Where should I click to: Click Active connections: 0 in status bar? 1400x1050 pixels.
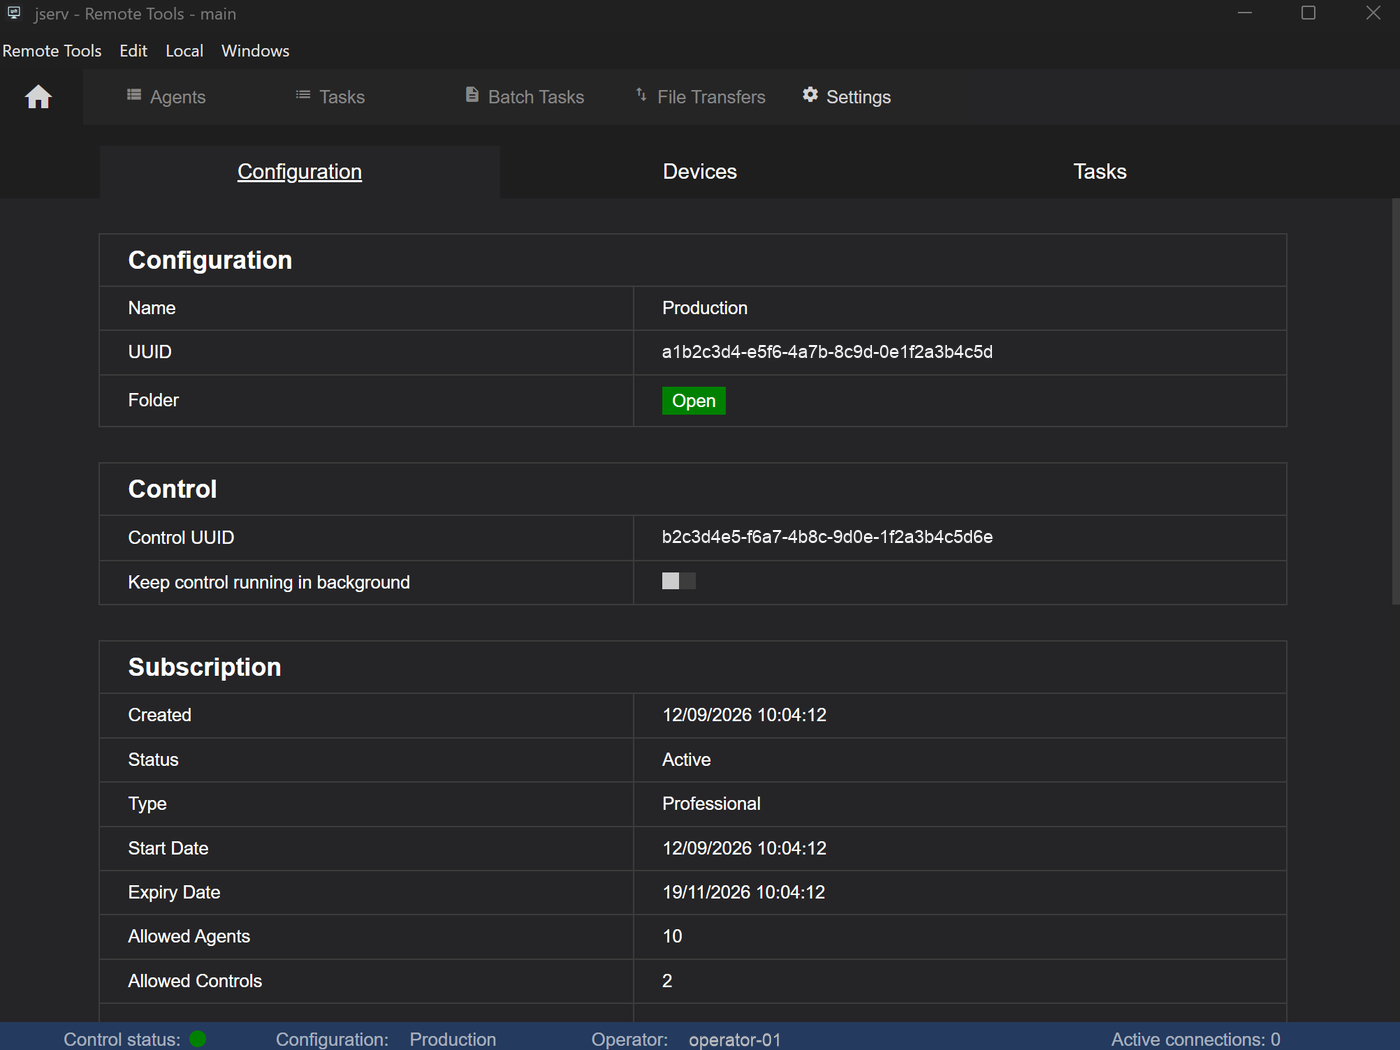tap(1196, 1040)
